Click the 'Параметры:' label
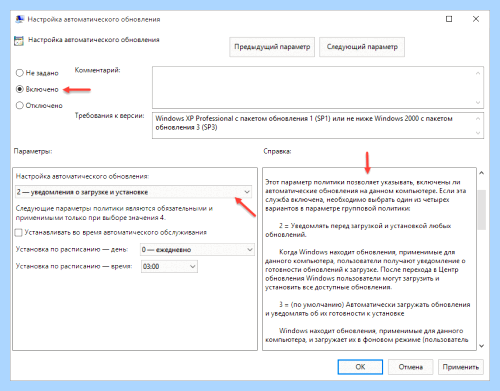 coord(33,151)
